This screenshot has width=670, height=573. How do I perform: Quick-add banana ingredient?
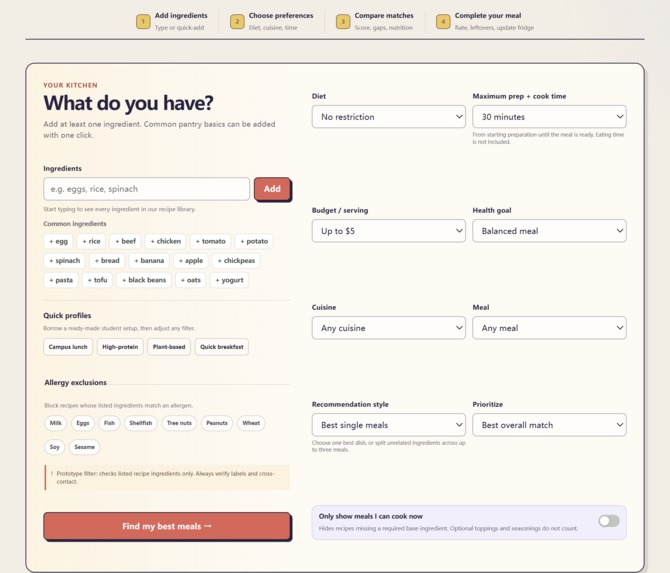point(149,260)
